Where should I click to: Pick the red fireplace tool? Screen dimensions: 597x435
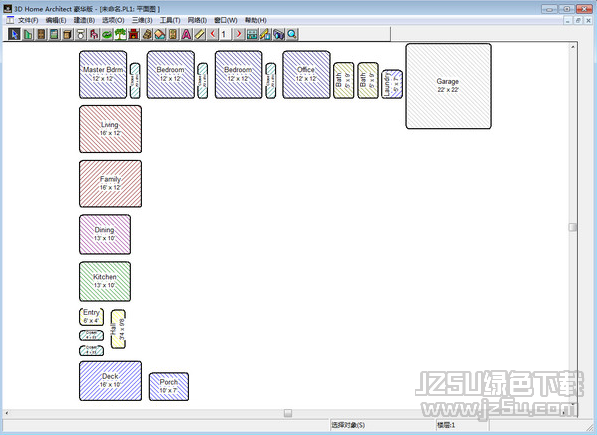click(134, 35)
